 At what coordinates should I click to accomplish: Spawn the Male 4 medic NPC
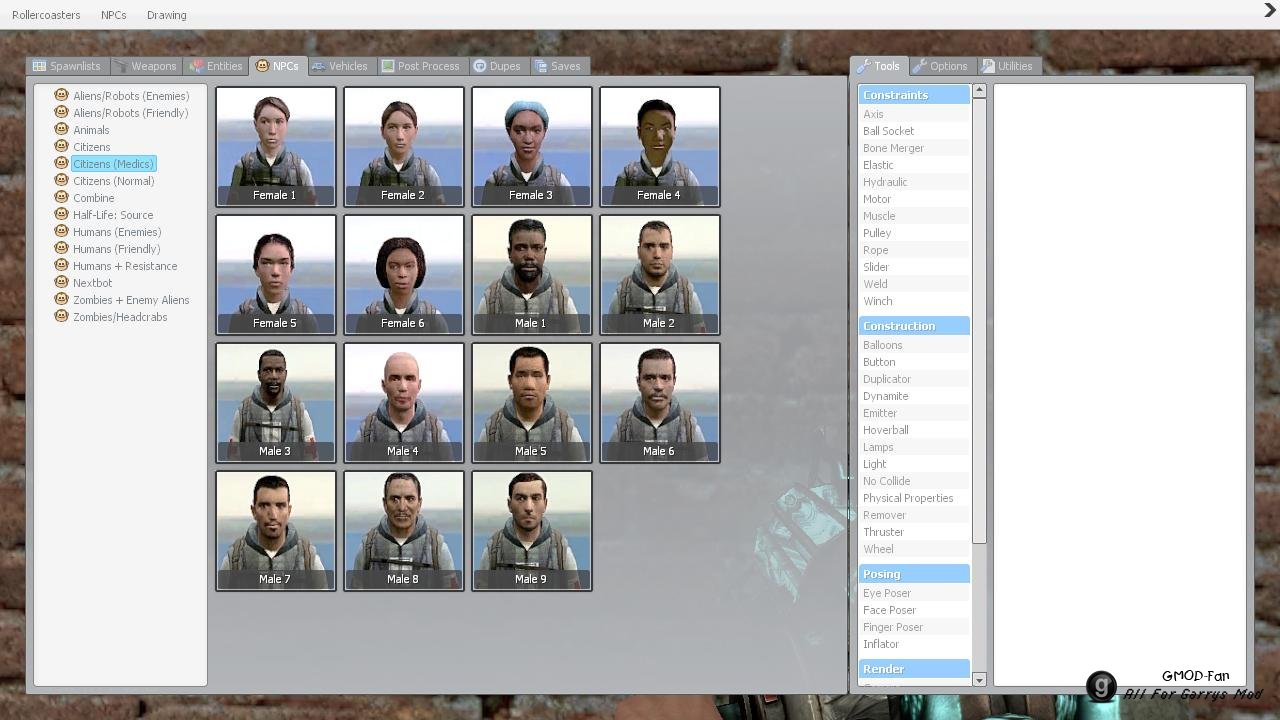pos(404,403)
